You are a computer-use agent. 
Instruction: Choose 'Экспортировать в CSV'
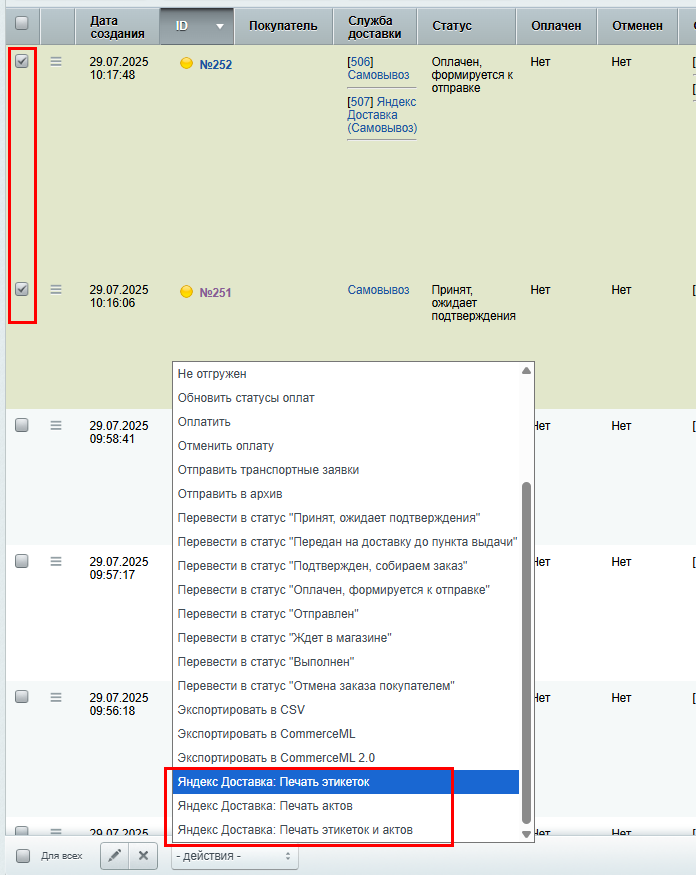tap(345, 710)
